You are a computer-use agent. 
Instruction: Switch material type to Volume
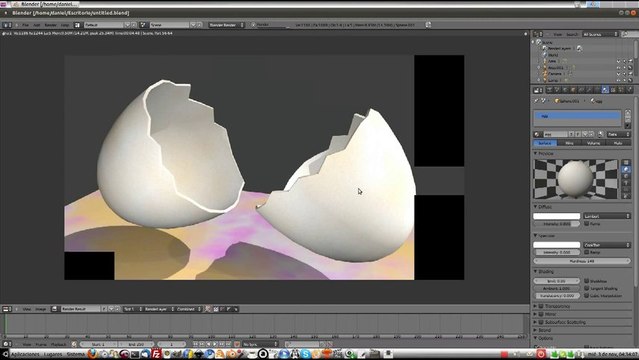pos(593,143)
